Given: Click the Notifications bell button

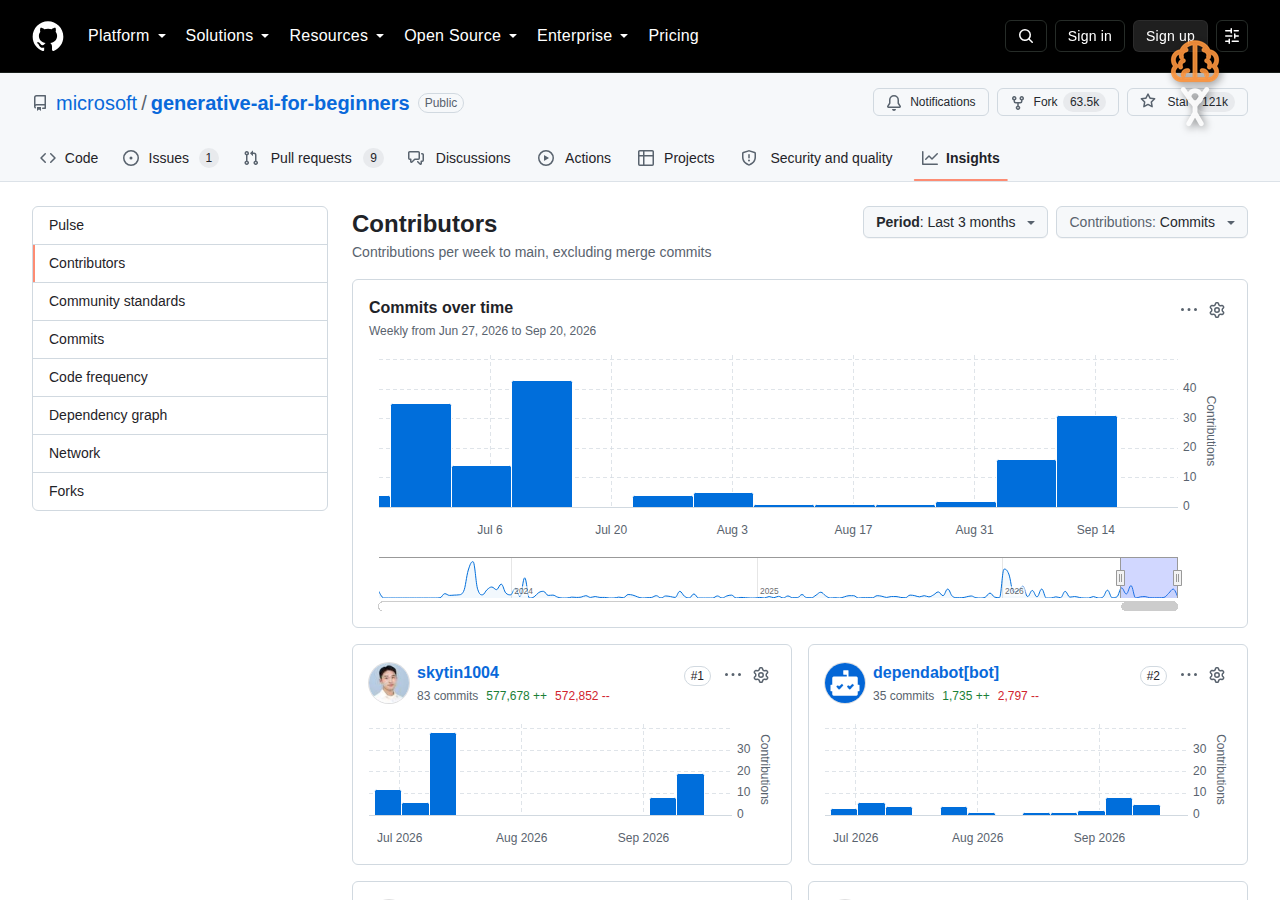Looking at the screenshot, I should click(x=931, y=102).
